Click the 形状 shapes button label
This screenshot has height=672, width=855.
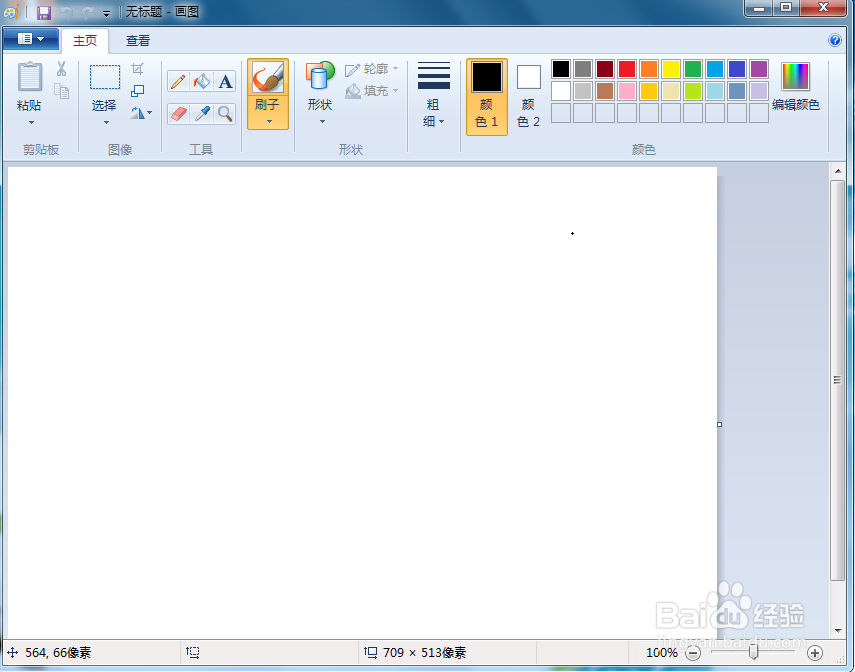tap(320, 104)
